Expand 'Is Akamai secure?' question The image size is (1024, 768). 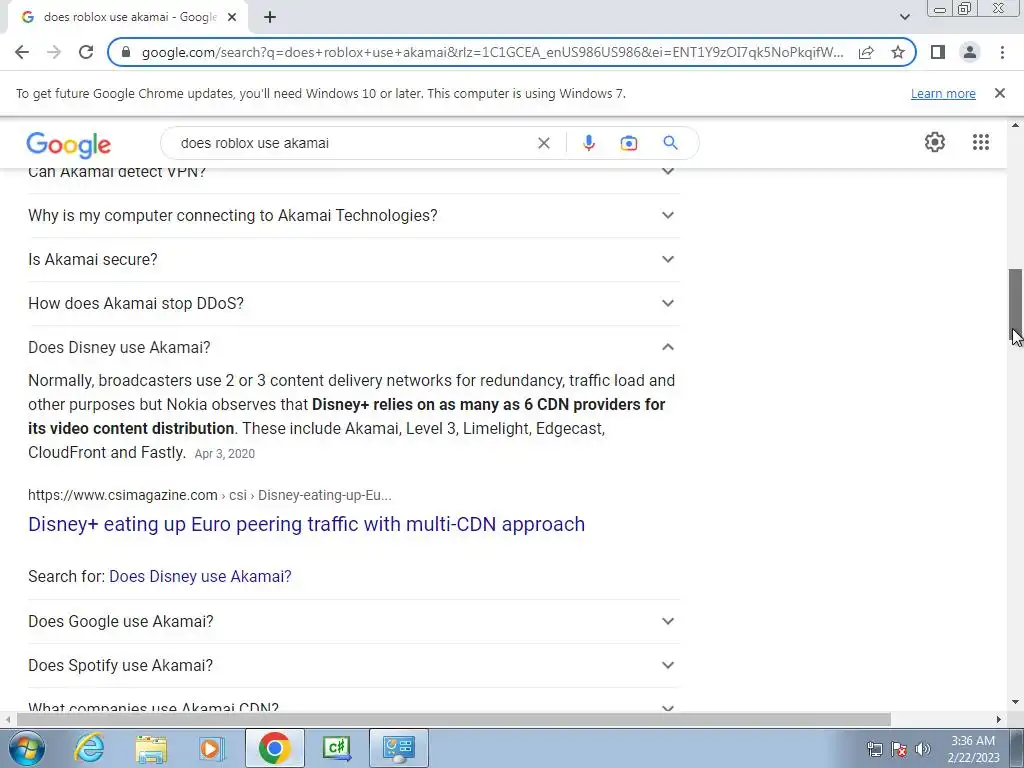pos(353,259)
